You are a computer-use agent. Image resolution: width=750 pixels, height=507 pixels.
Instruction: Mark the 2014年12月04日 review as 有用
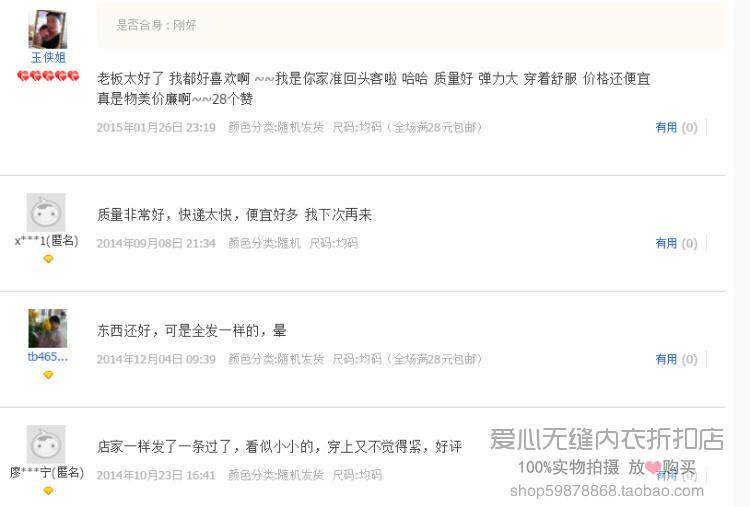(666, 359)
